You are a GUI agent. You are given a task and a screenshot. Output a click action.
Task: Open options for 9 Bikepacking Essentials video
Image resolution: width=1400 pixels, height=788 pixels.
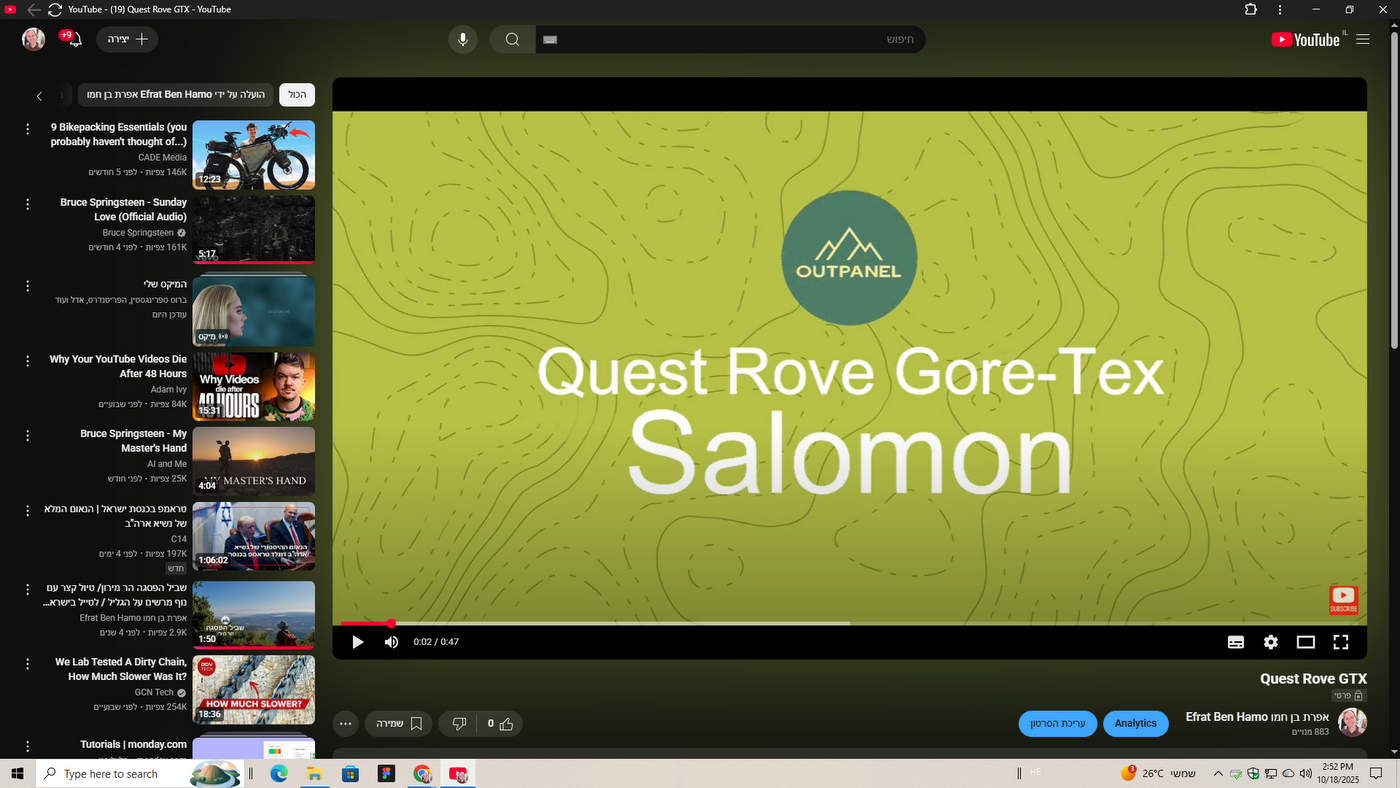pyautogui.click(x=28, y=129)
